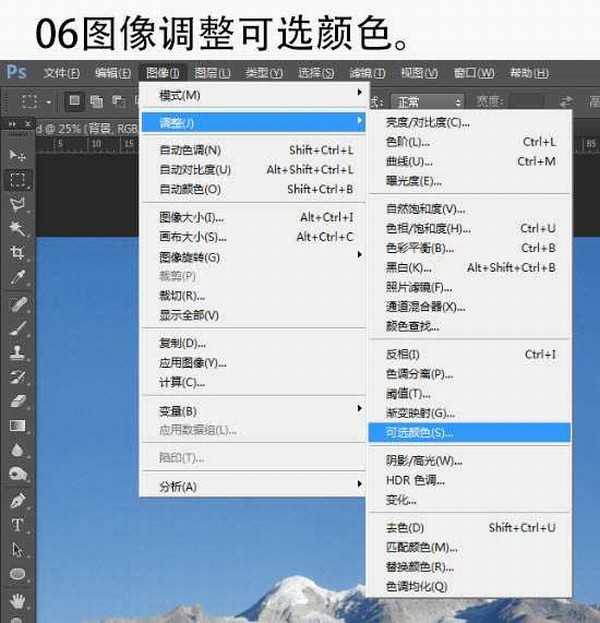This screenshot has height=623, width=600.
Task: Open the 滤镜 menu in menu bar
Action: pos(367,73)
